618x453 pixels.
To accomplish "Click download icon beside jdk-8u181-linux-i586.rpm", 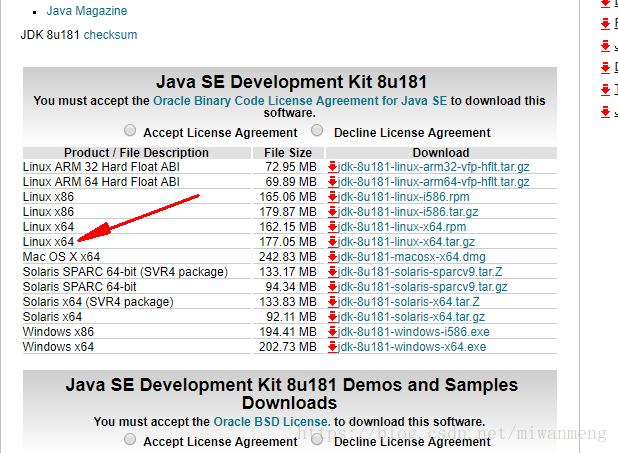I will 332,197.
